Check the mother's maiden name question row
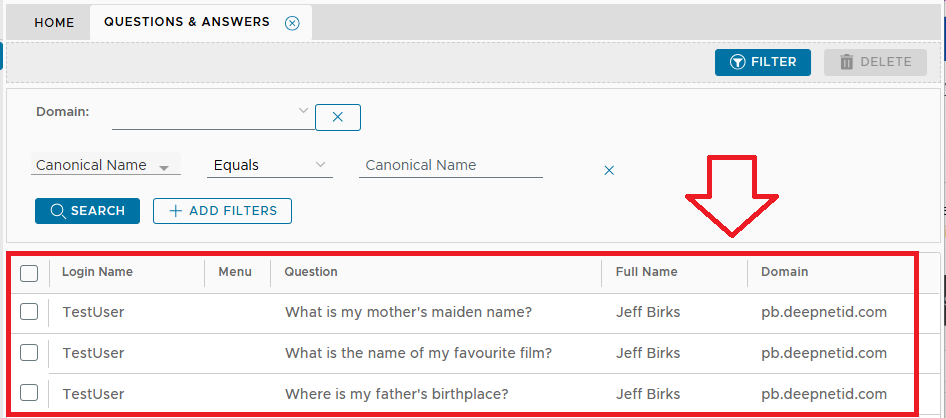This screenshot has height=418, width=946. click(29, 312)
